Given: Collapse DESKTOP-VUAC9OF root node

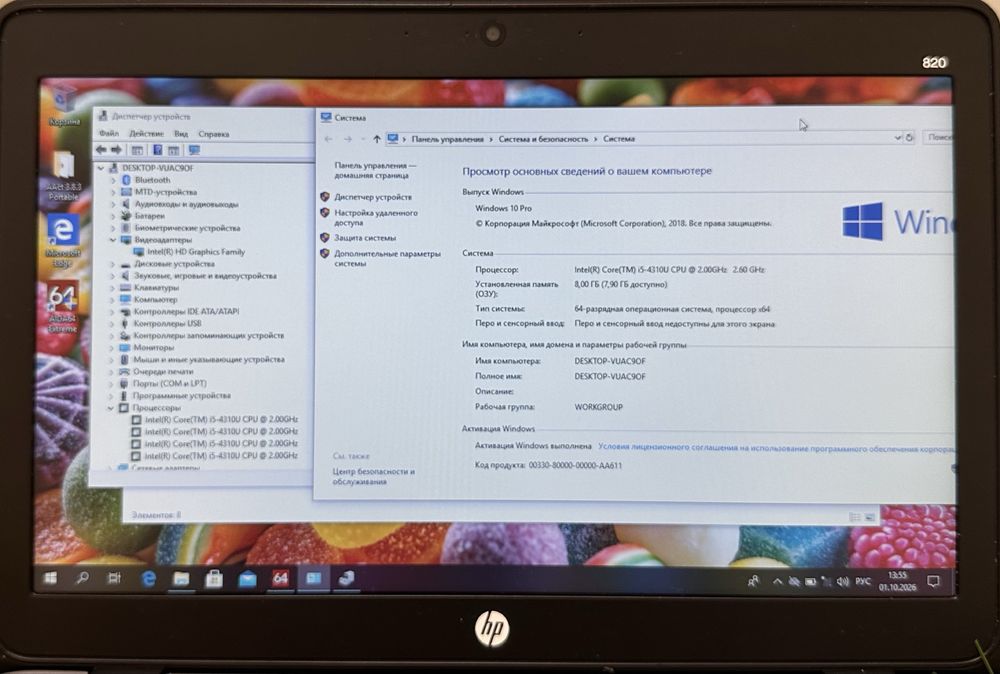Looking at the screenshot, I should click(101, 168).
